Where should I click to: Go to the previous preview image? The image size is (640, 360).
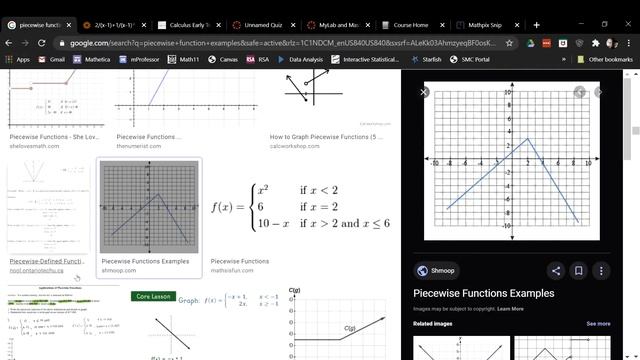(580, 92)
